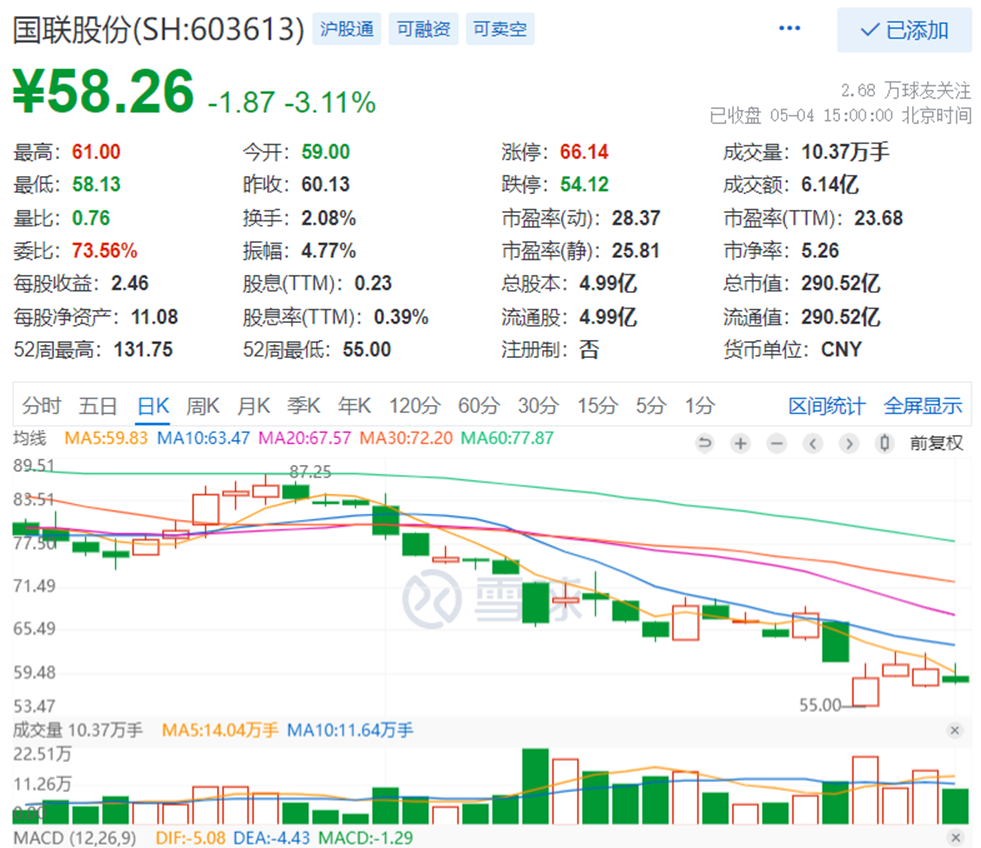Switch to the 1分 chart tab
Viewport: 981px width, 848px height.
point(699,406)
